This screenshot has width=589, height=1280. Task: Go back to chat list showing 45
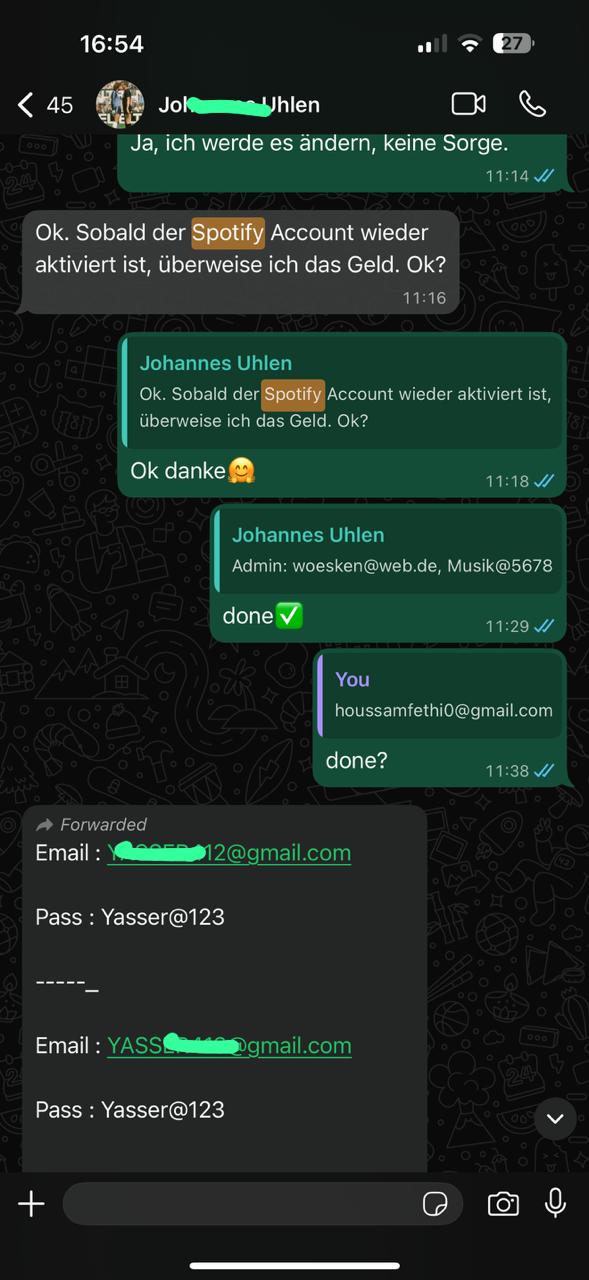[x=46, y=104]
